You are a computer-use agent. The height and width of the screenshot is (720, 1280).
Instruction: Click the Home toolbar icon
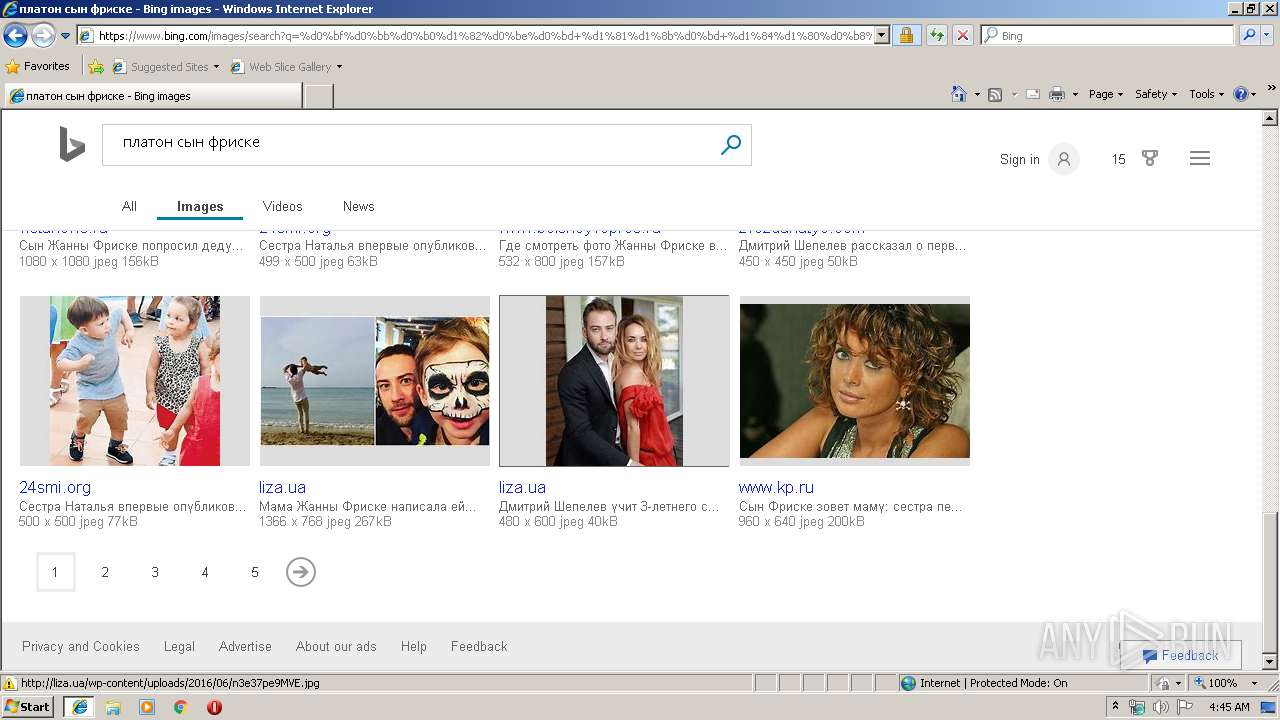tap(958, 94)
